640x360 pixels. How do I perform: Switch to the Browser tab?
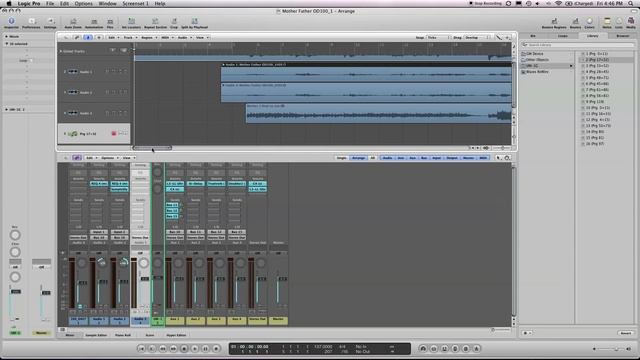click(622, 36)
